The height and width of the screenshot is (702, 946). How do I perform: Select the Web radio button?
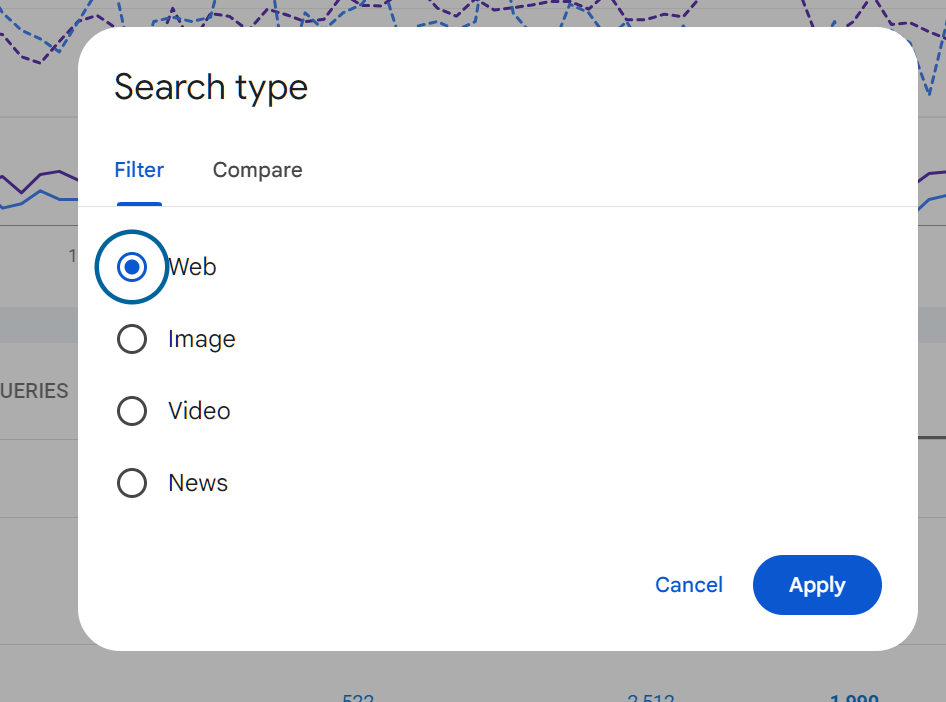(x=132, y=267)
